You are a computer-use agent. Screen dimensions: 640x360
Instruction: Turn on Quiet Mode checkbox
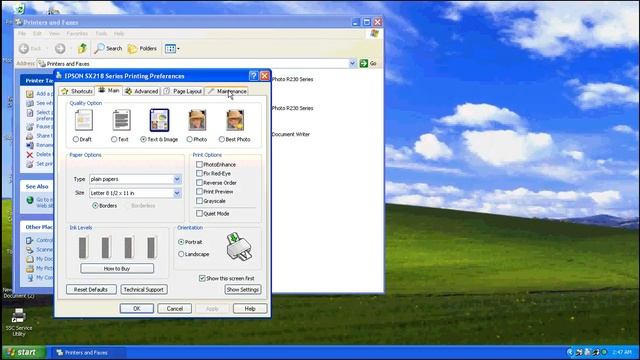(x=199, y=213)
